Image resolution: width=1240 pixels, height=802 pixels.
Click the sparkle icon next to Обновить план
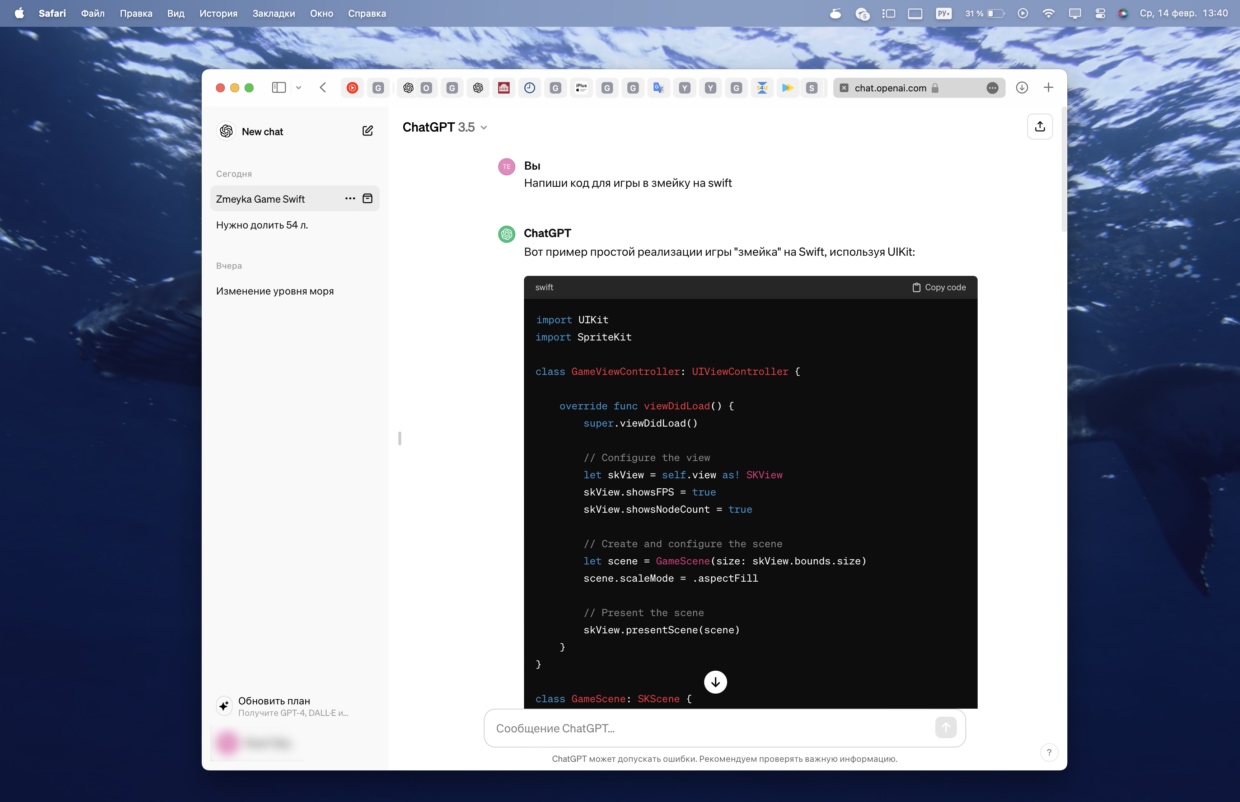[224, 706]
